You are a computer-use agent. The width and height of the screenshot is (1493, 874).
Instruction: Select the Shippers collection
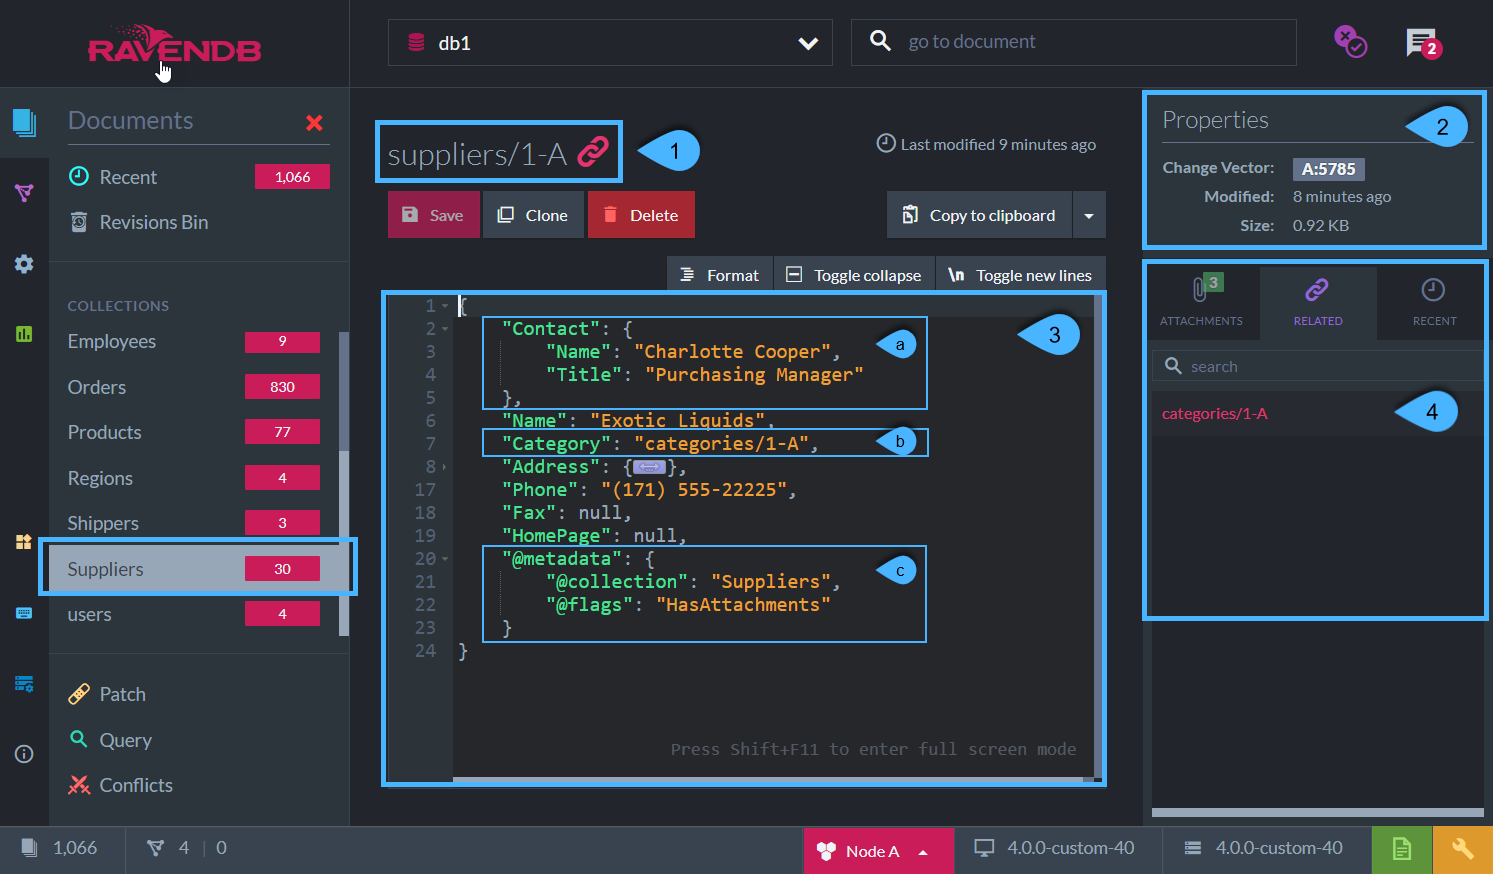pos(194,523)
